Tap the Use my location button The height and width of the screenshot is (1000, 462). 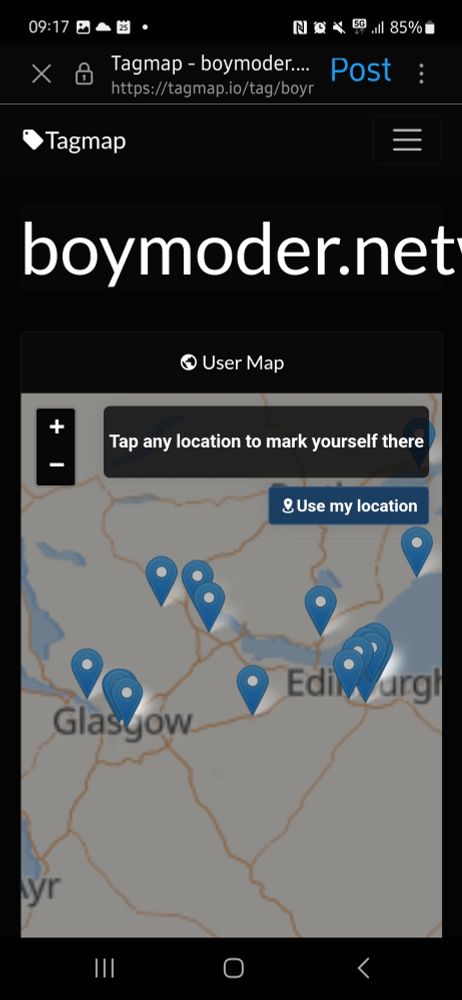point(348,506)
